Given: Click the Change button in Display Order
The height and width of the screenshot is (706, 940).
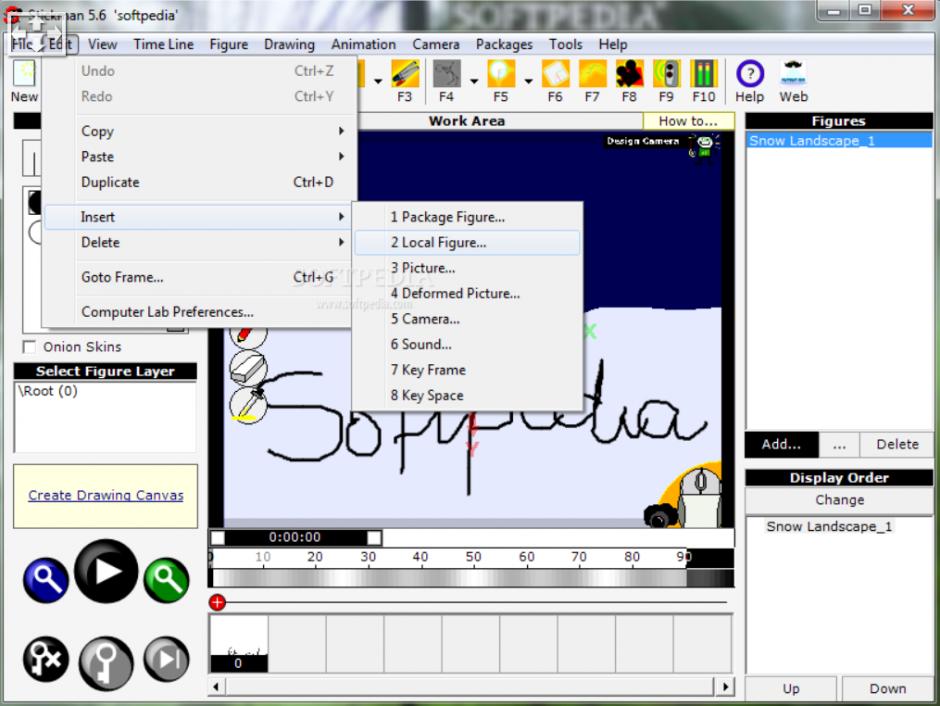Looking at the screenshot, I should click(839, 500).
